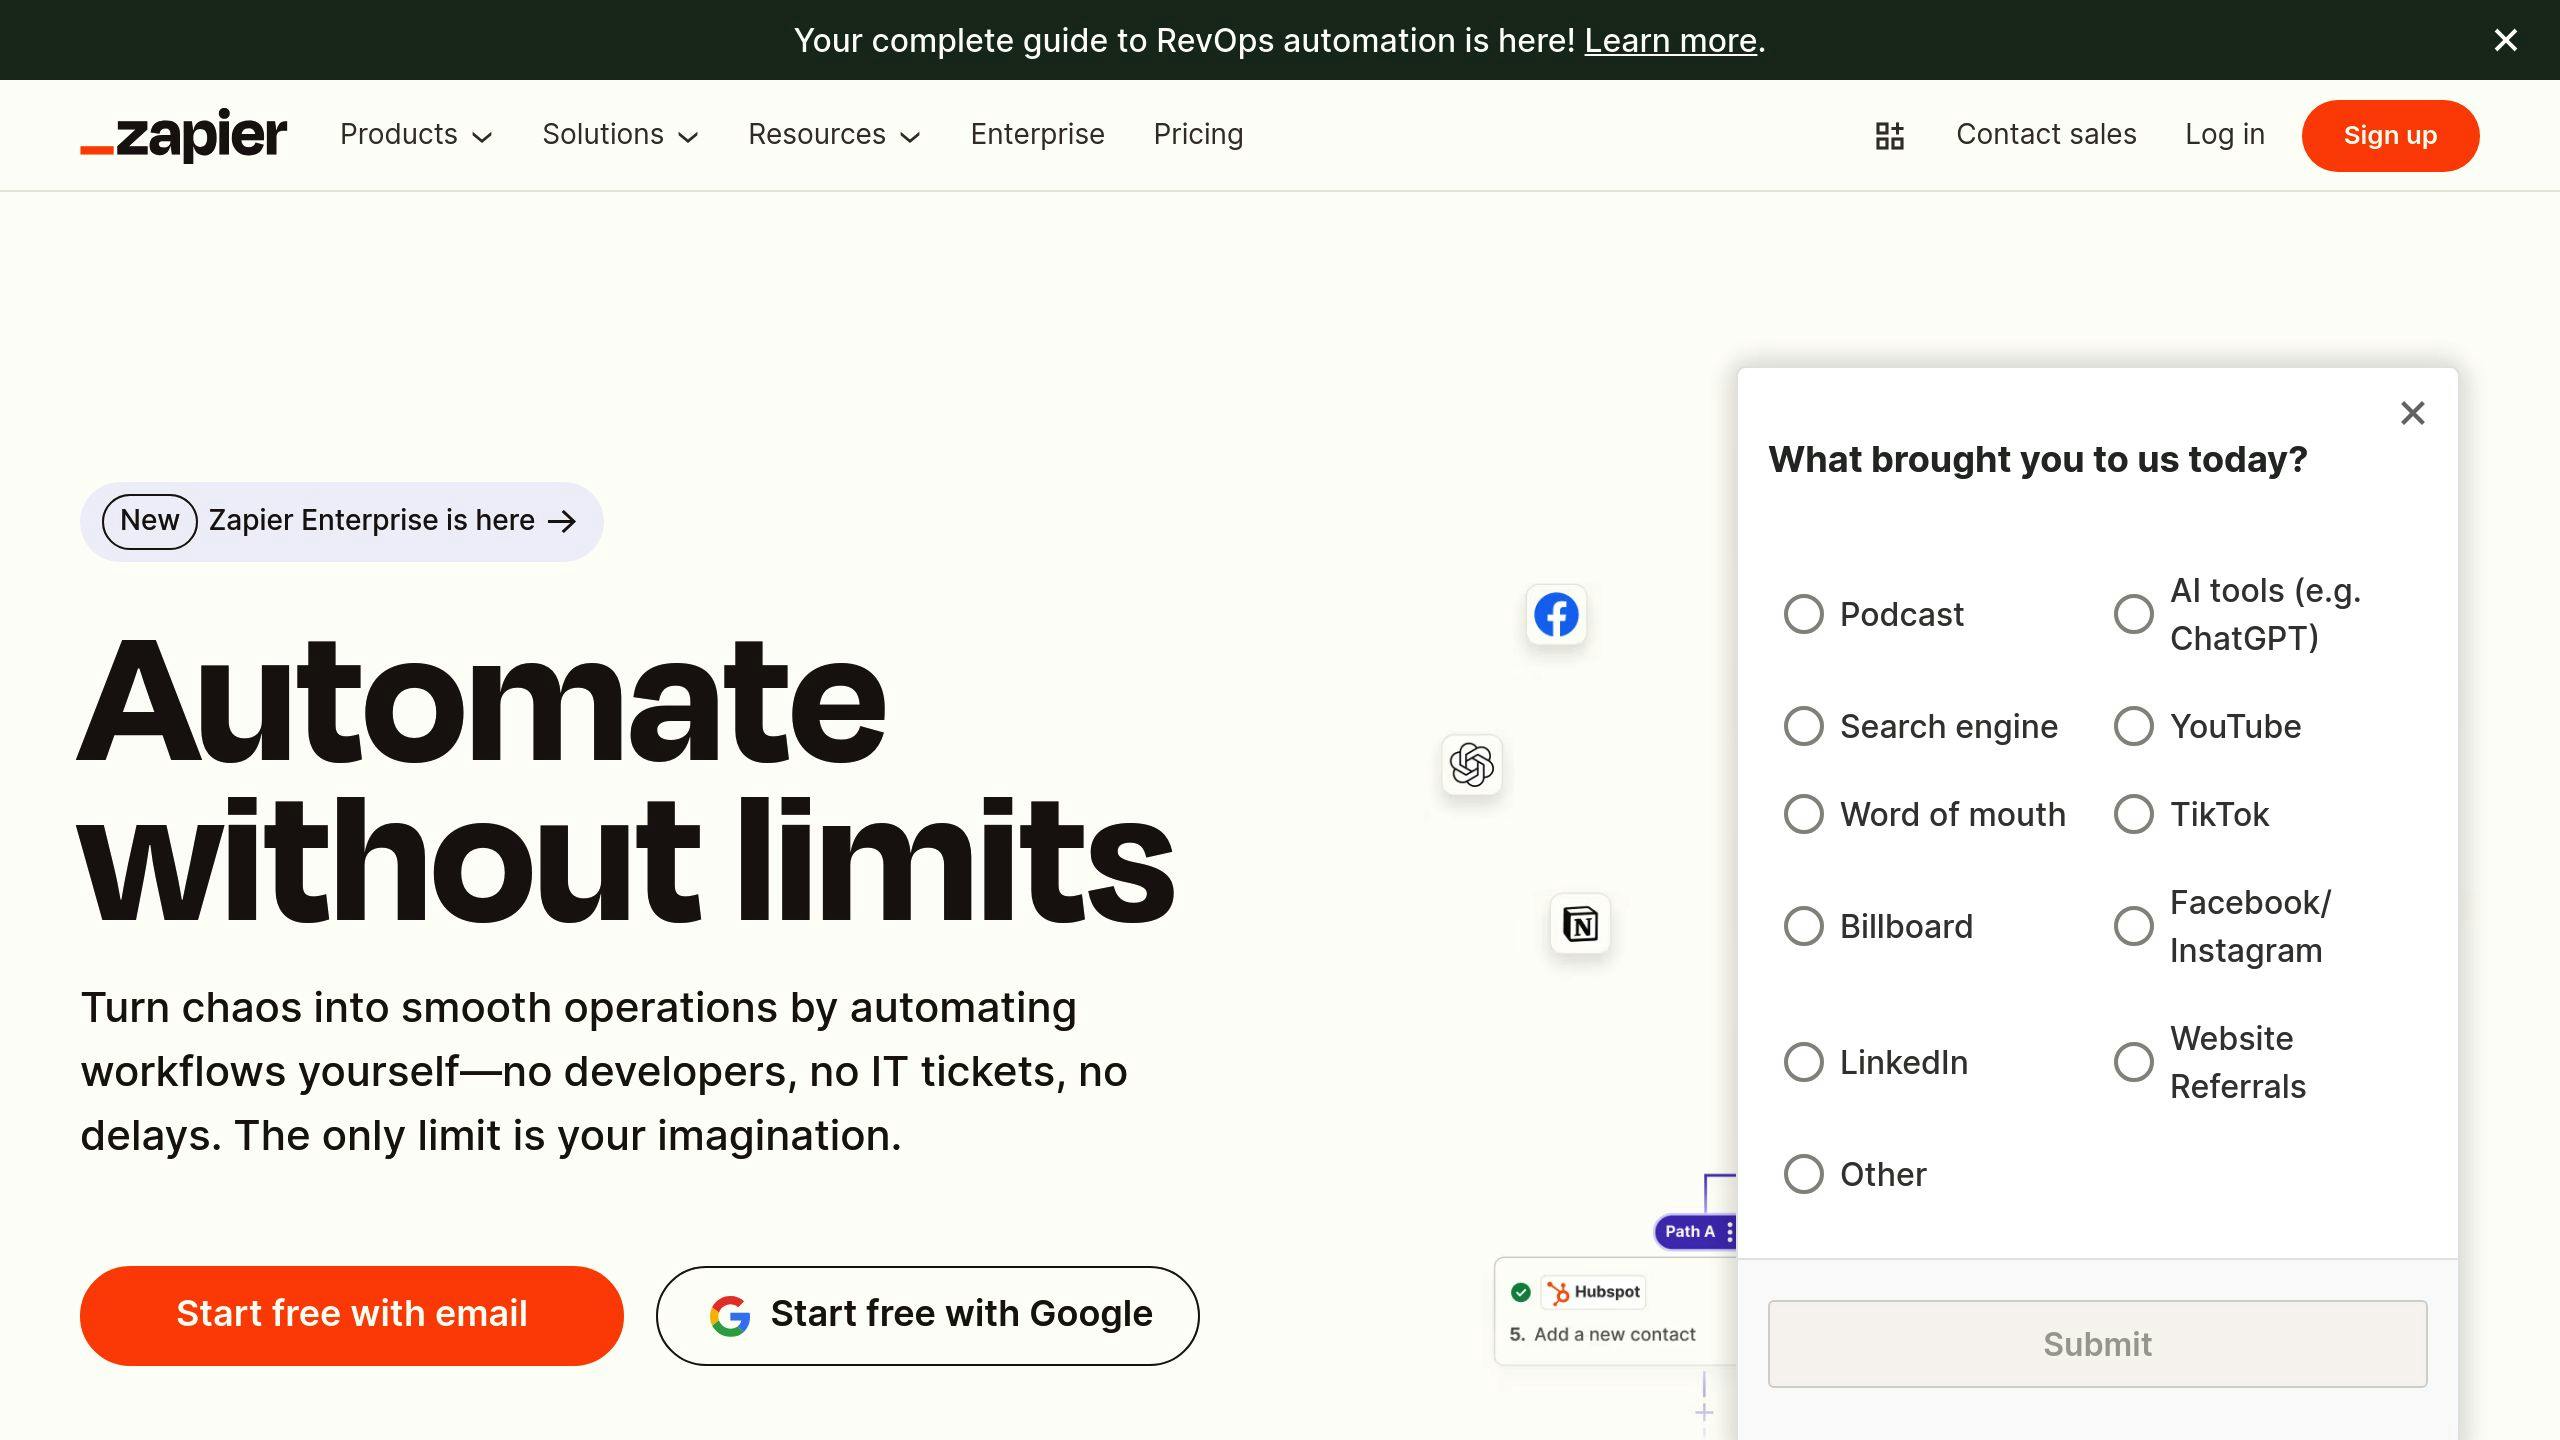This screenshot has width=2560, height=1440.
Task: Open the Enterprise menu item
Action: [1037, 135]
